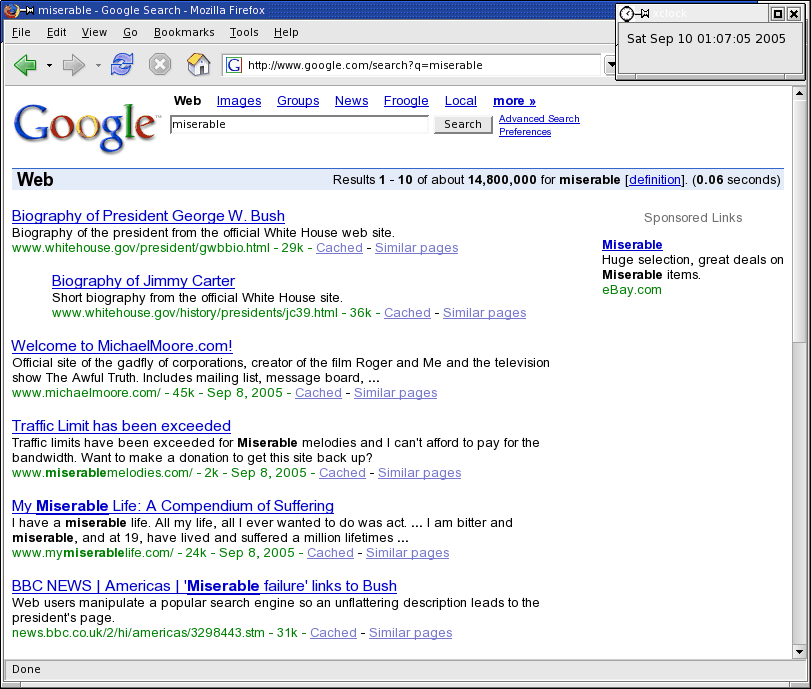Open 'Biography of Jimmy Carter' result
Image resolution: width=811 pixels, height=689 pixels.
pos(143,281)
